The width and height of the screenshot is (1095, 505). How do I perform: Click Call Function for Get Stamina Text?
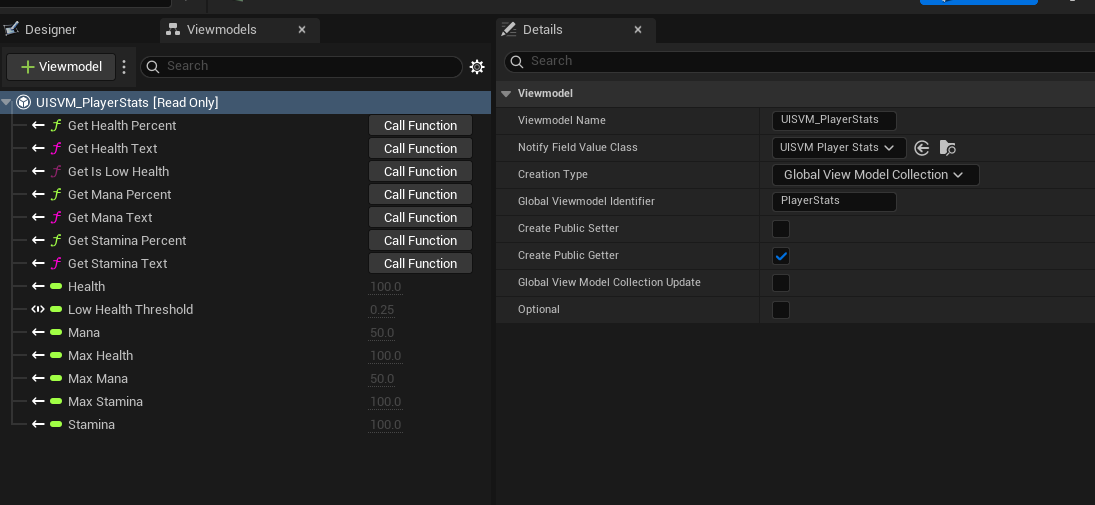[420, 264]
